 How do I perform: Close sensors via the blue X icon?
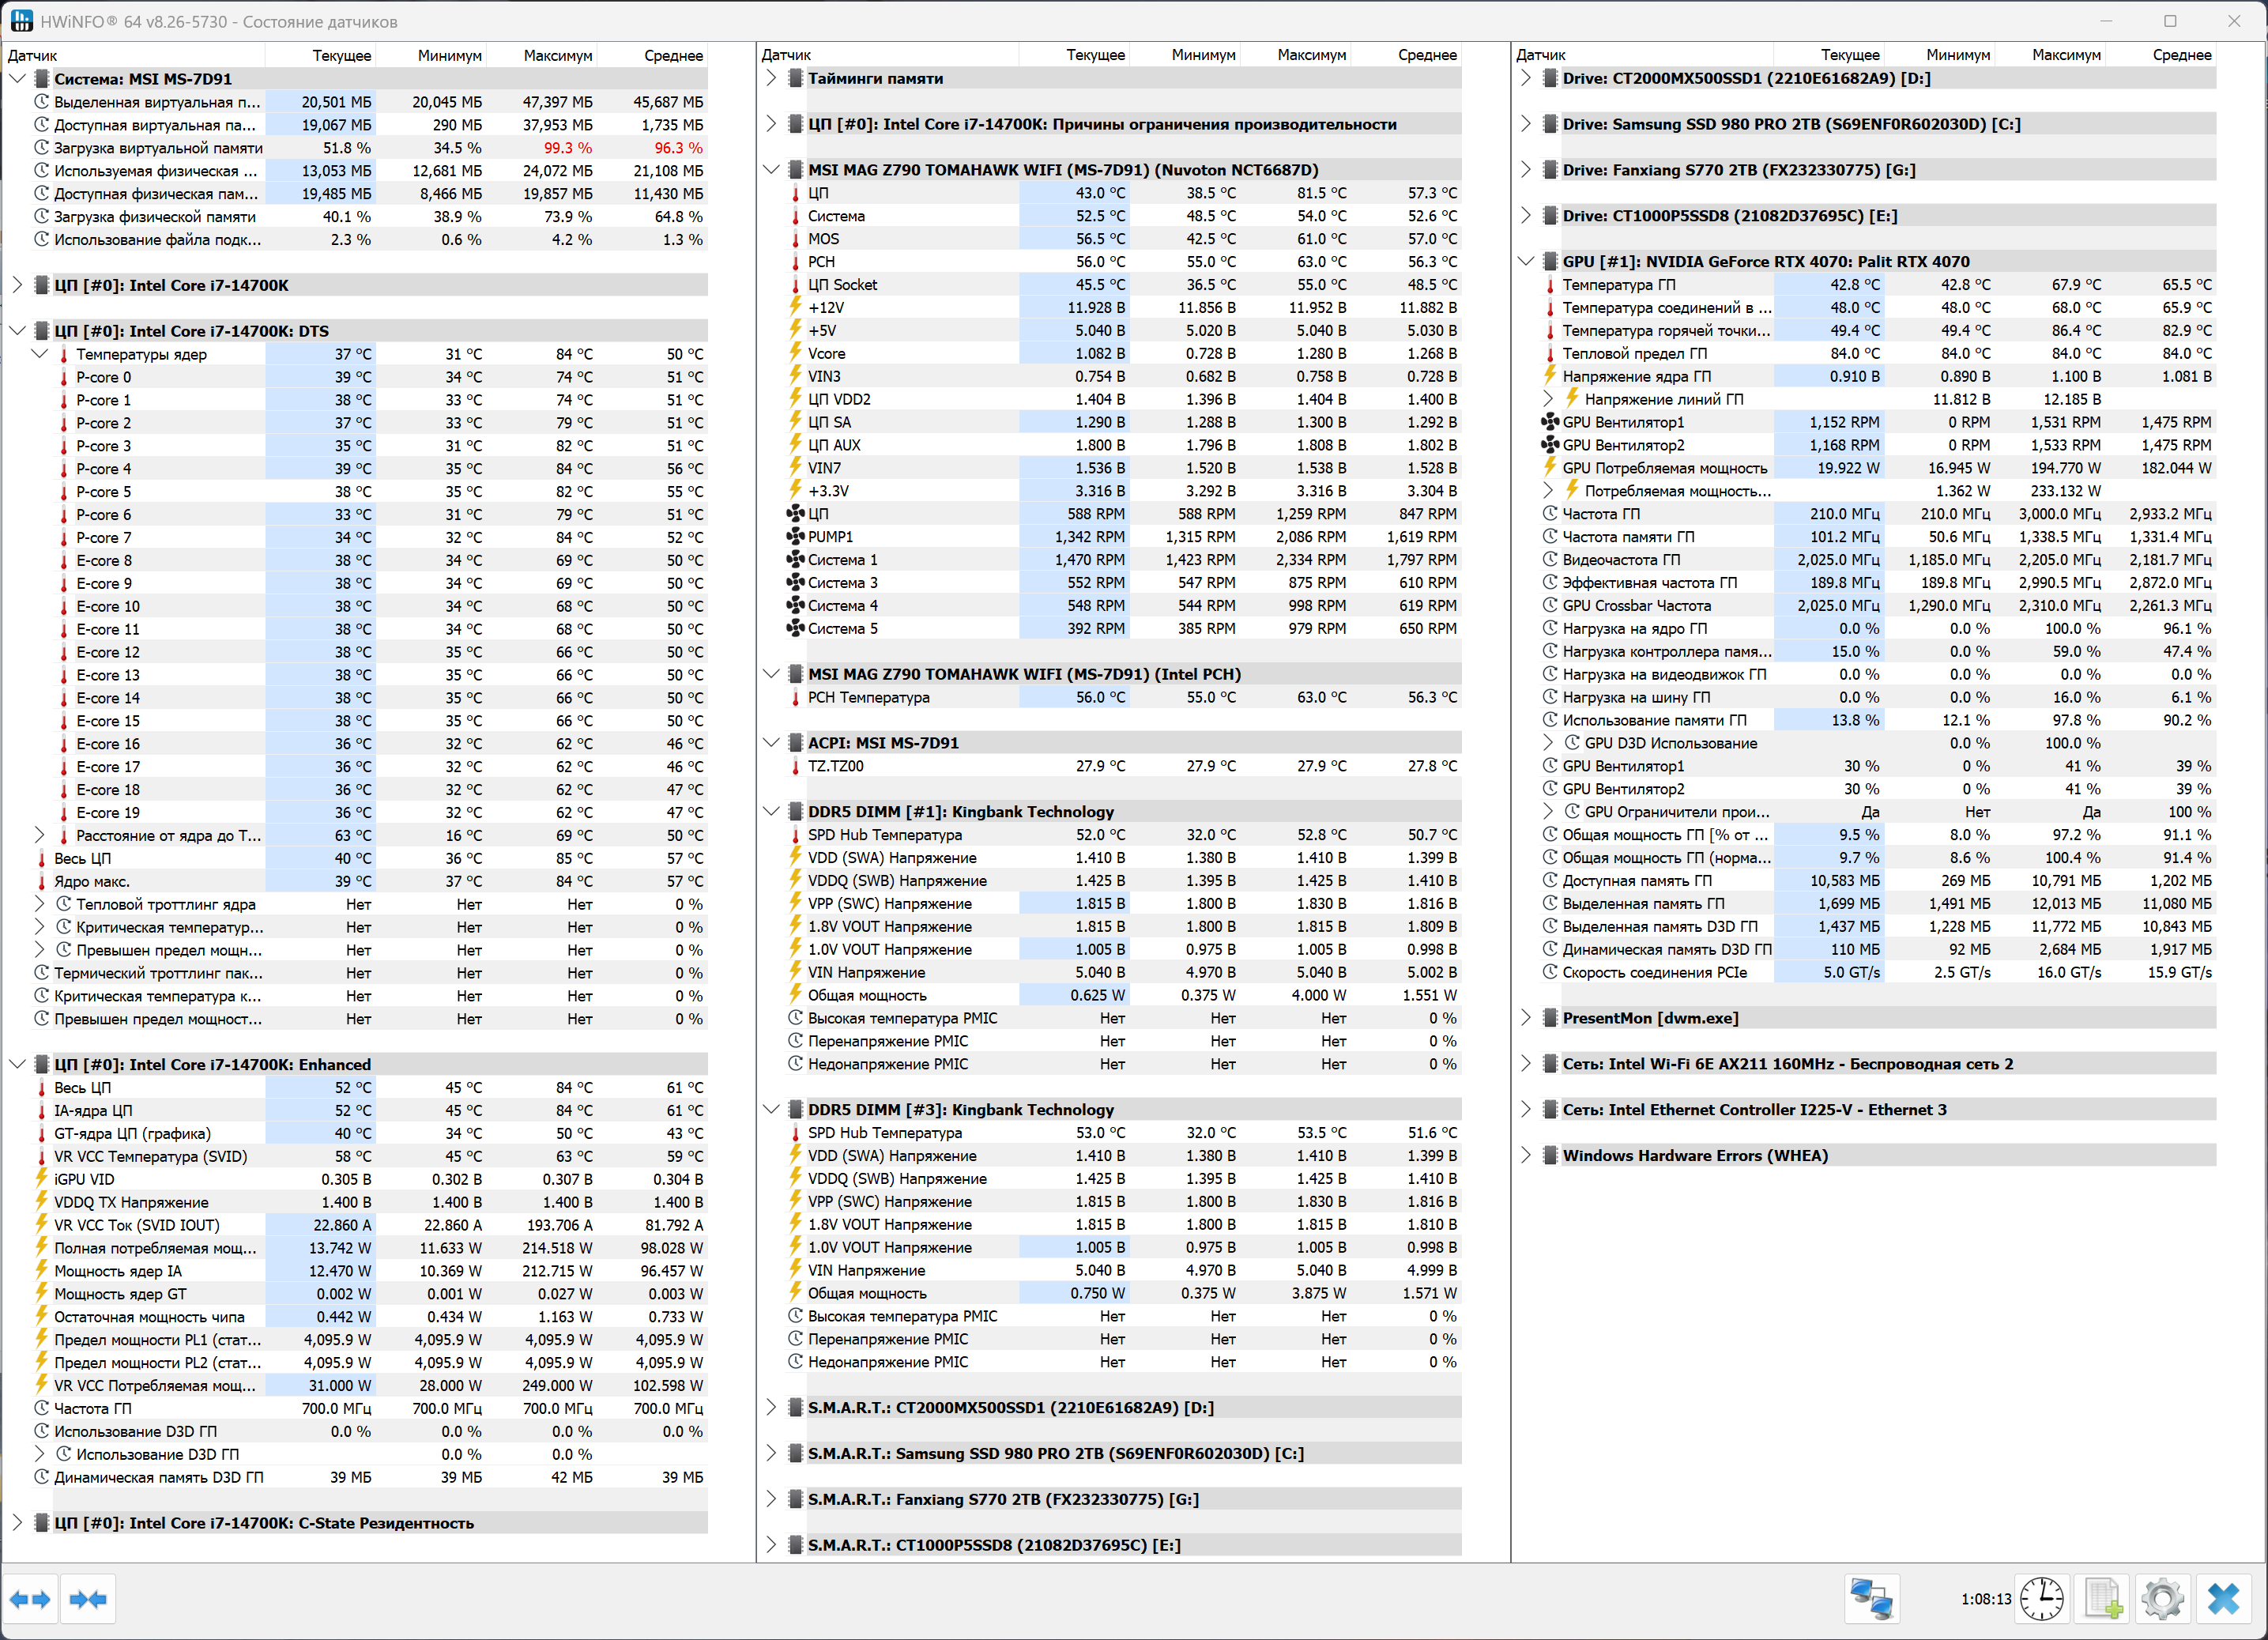point(2223,1598)
